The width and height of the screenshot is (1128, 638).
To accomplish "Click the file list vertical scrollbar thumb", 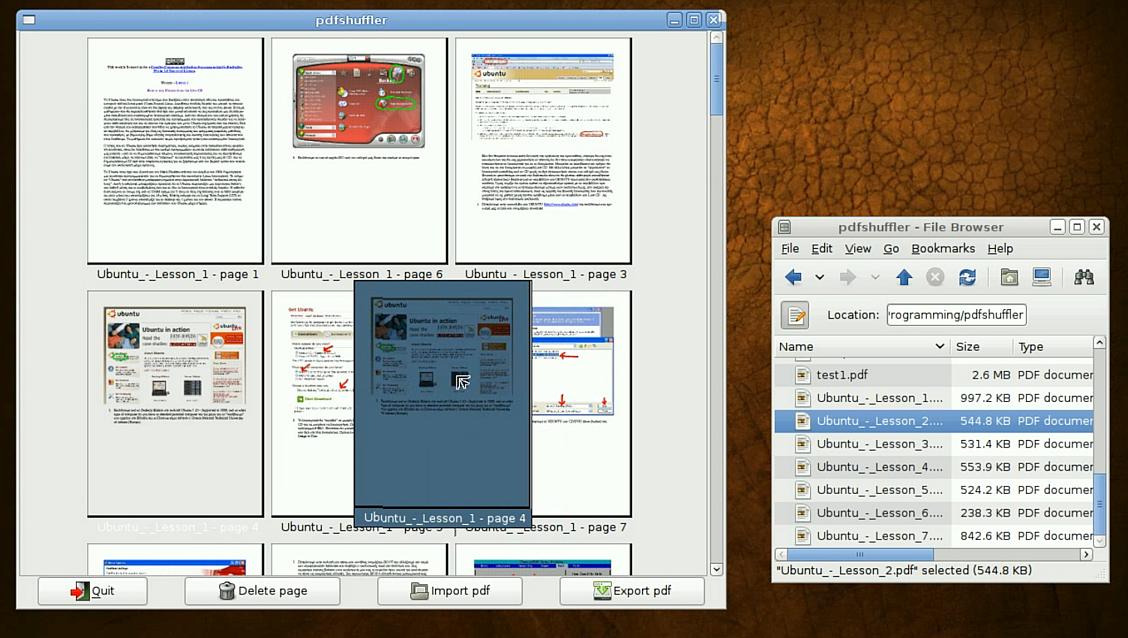I will pos(1099,503).
